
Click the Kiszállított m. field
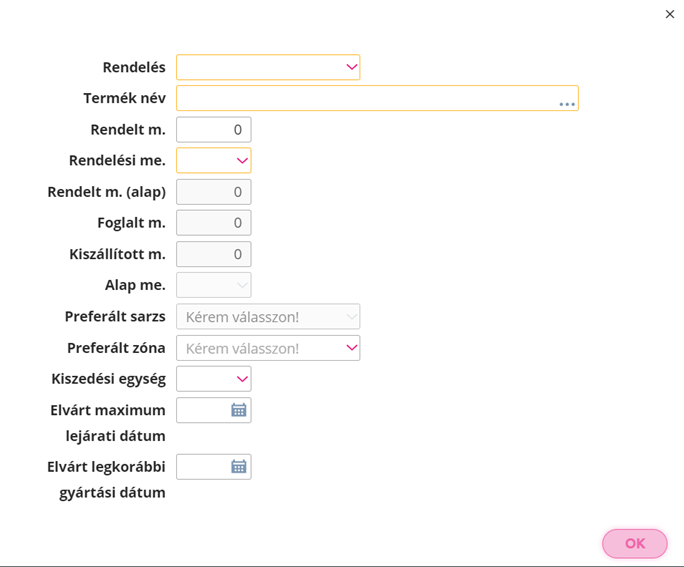coord(214,254)
